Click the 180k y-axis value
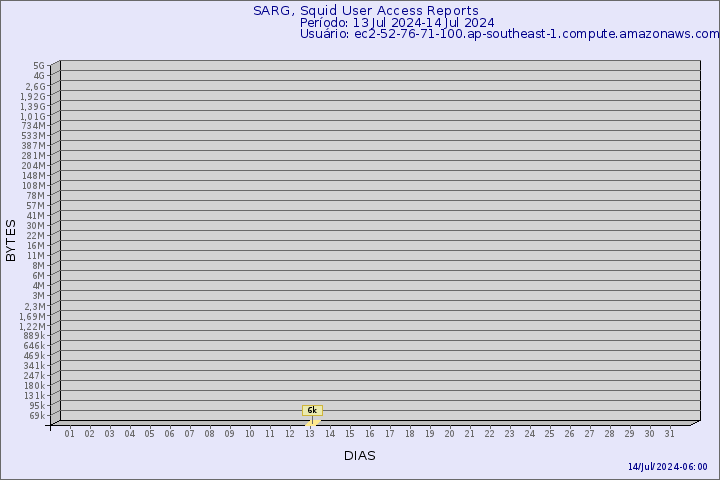Viewport: 720px width, 480px height. [34, 386]
